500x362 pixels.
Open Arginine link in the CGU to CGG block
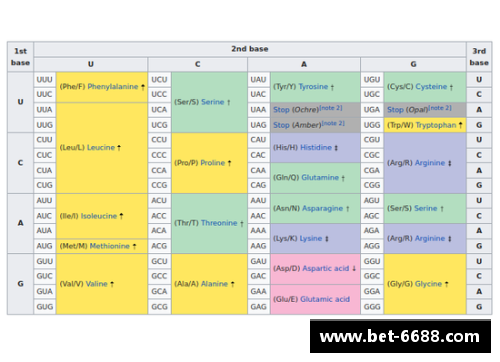(x=430, y=163)
